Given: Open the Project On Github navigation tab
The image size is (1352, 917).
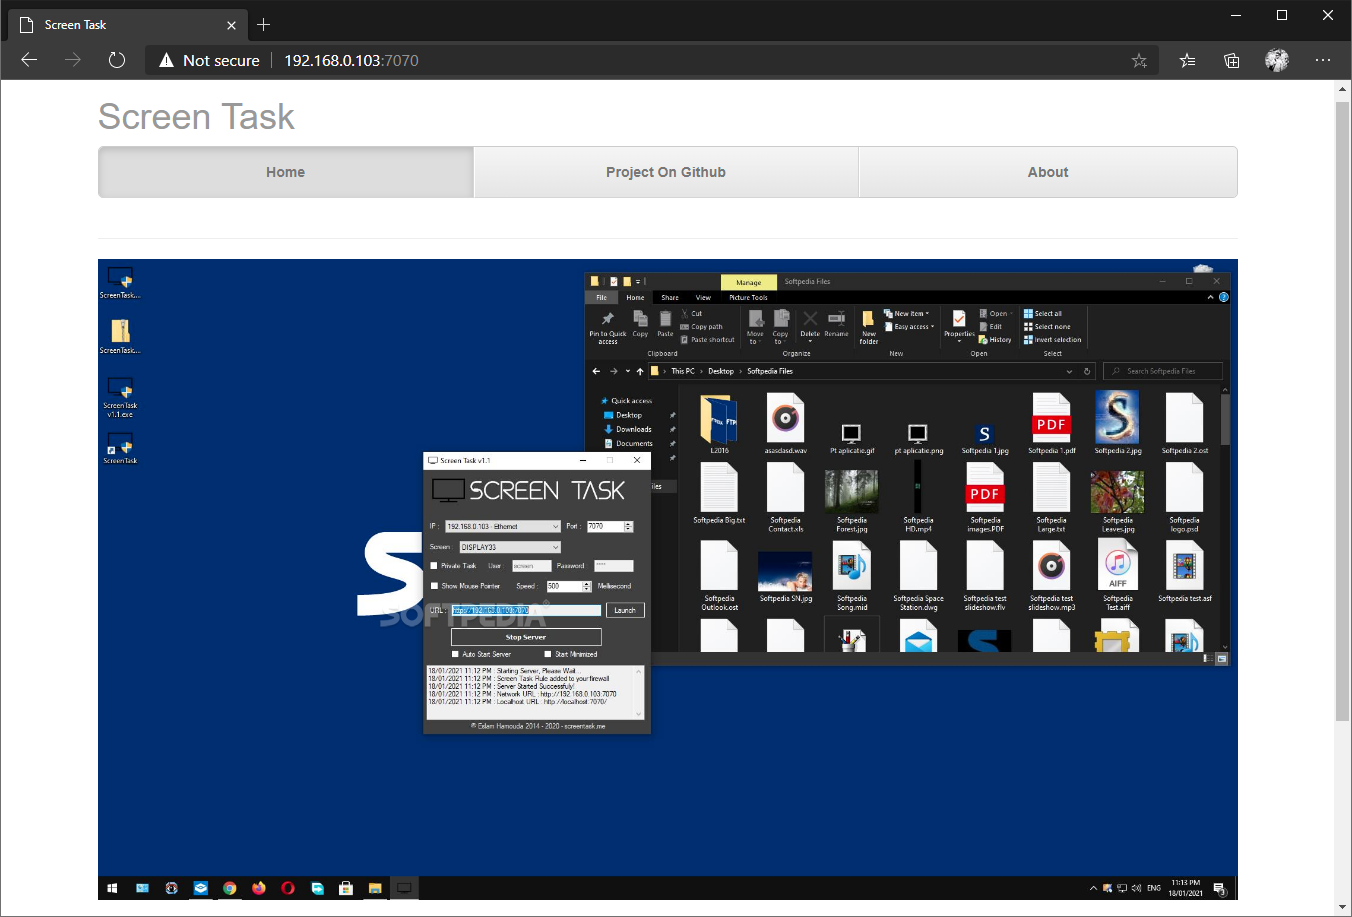Looking at the screenshot, I should (666, 172).
